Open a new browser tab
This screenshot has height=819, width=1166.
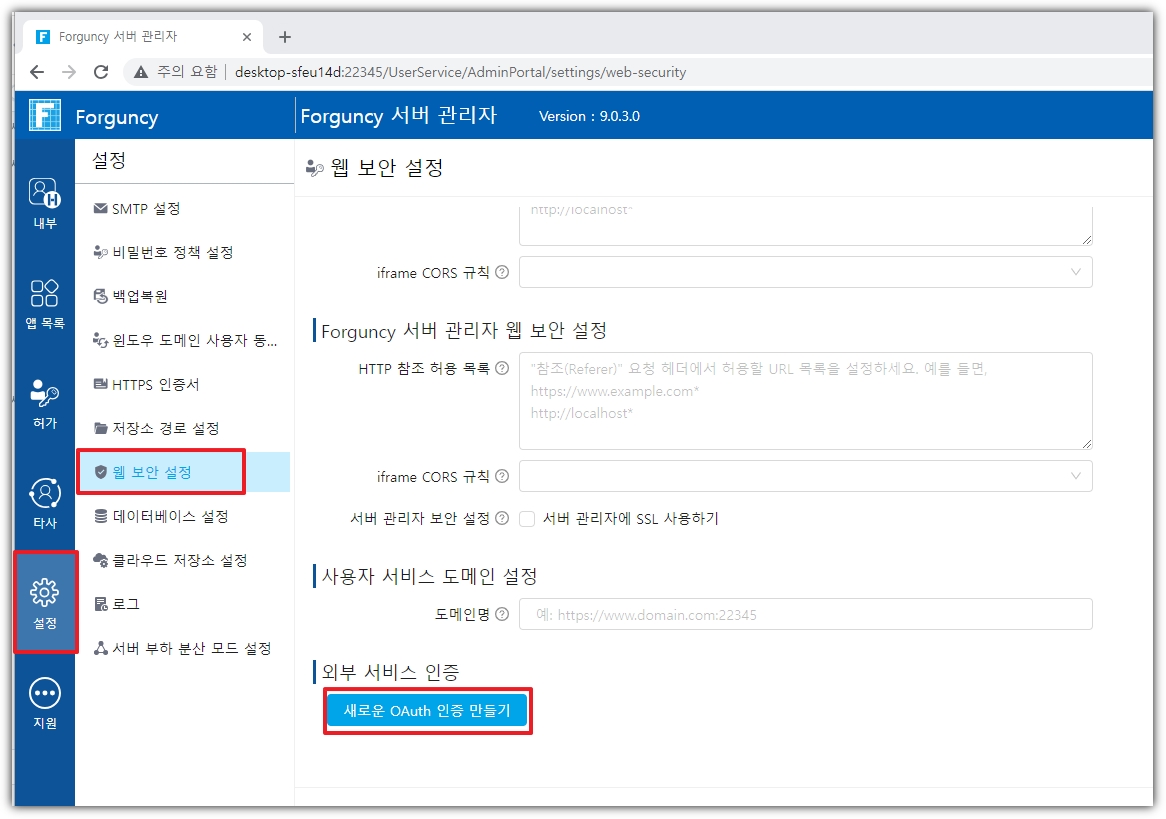click(285, 37)
